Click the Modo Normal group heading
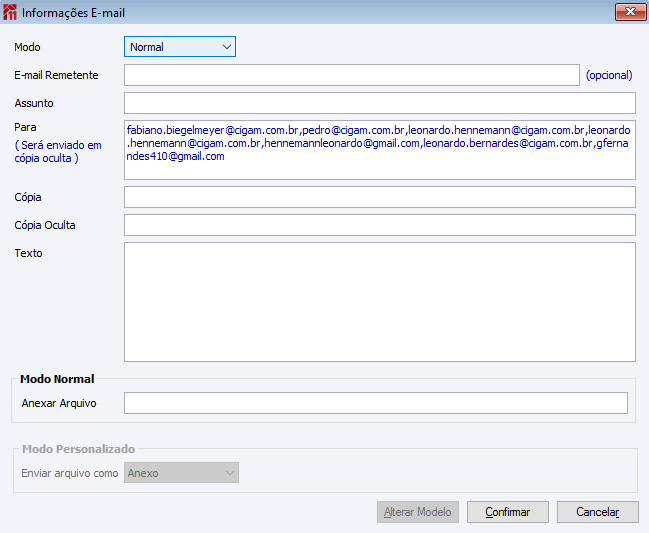This screenshot has height=533, width=649. coord(57,379)
